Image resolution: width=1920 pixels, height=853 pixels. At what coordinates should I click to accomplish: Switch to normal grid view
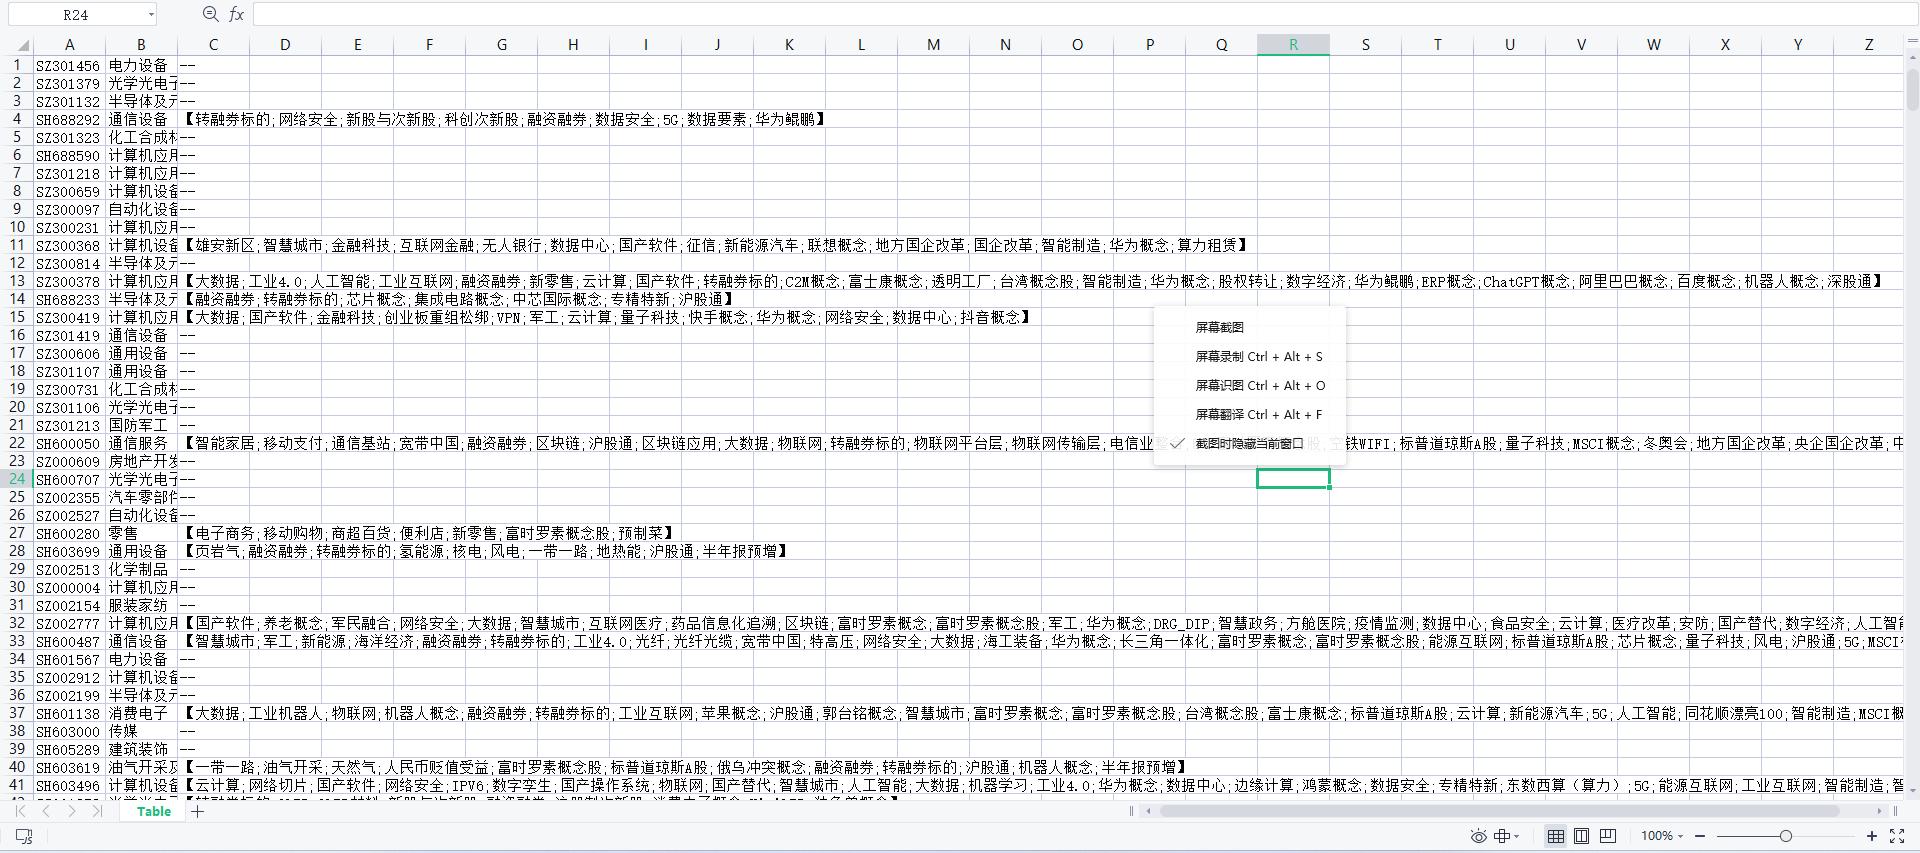[1556, 836]
